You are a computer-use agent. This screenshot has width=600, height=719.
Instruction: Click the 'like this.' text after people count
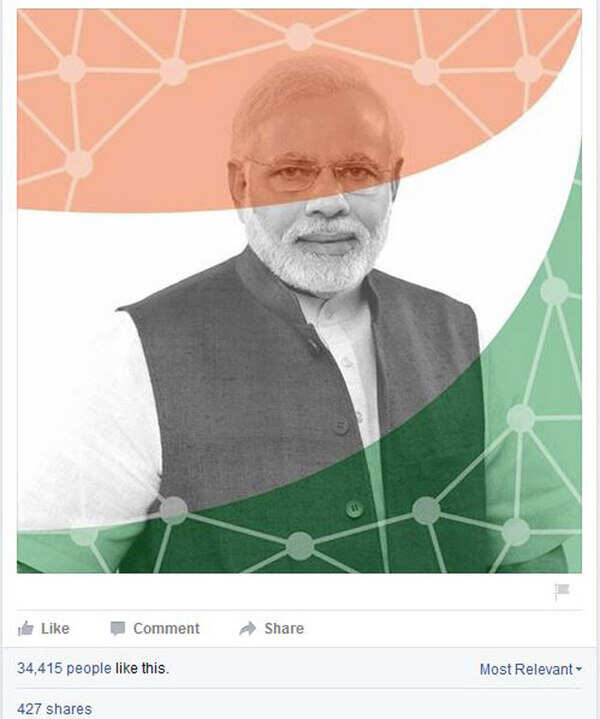pos(142,668)
